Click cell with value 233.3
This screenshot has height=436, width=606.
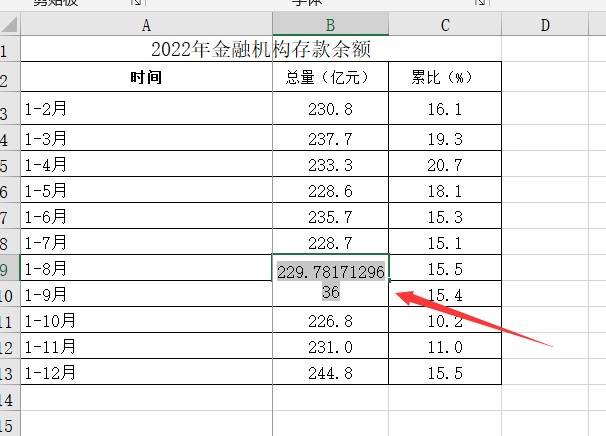(330, 164)
